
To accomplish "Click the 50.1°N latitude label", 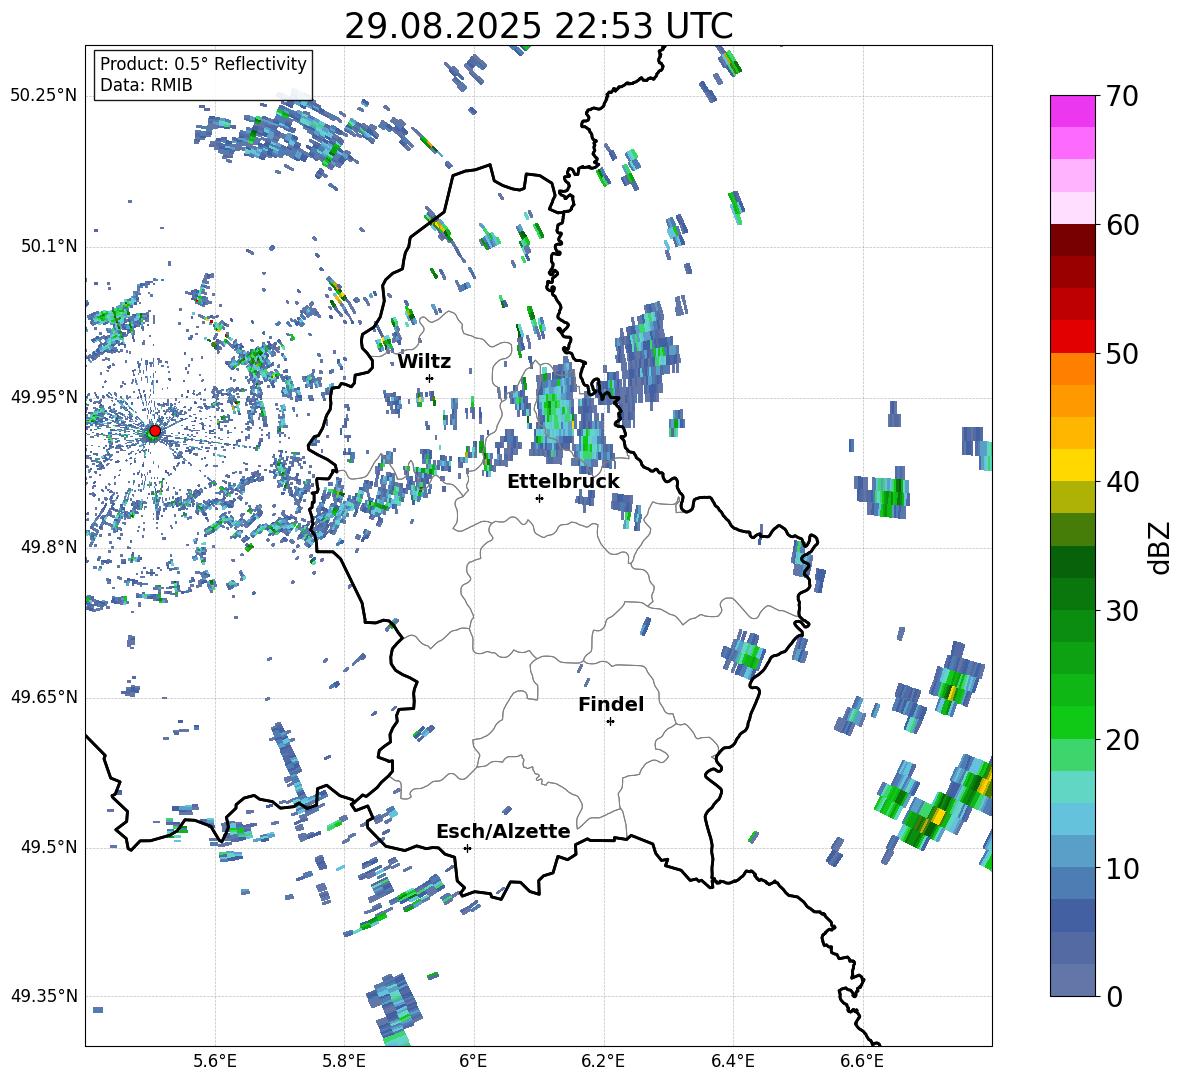I will point(48,247).
